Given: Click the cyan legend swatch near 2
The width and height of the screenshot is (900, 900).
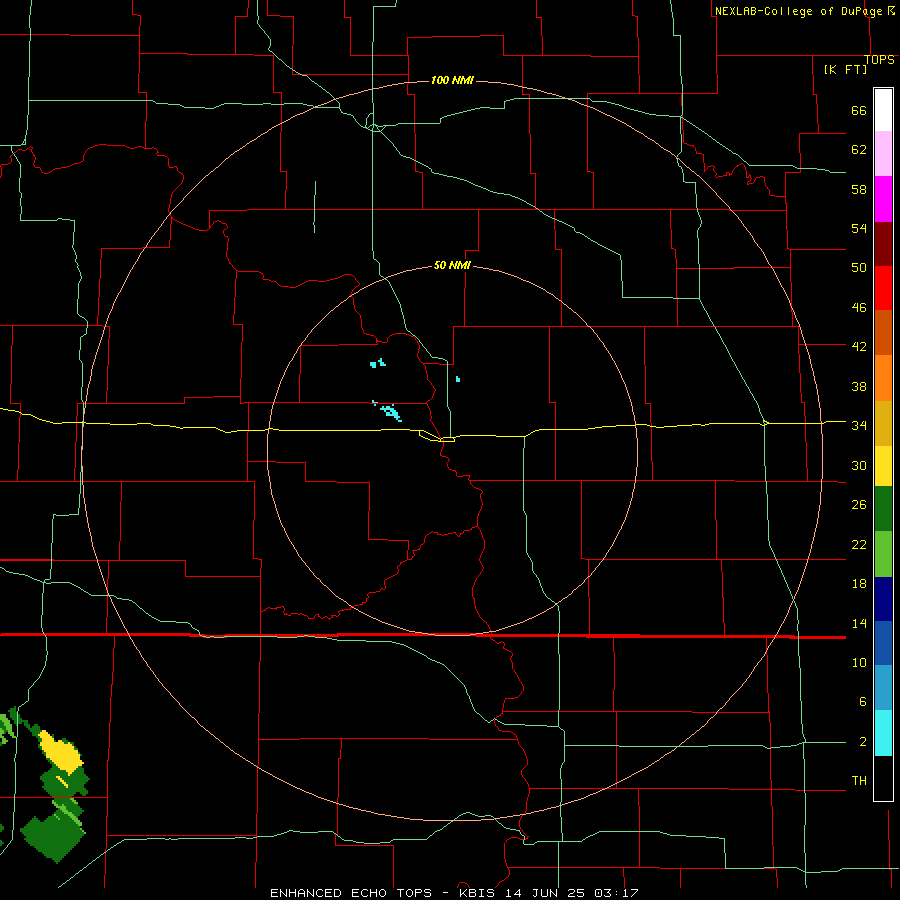Looking at the screenshot, I should pyautogui.click(x=883, y=734).
